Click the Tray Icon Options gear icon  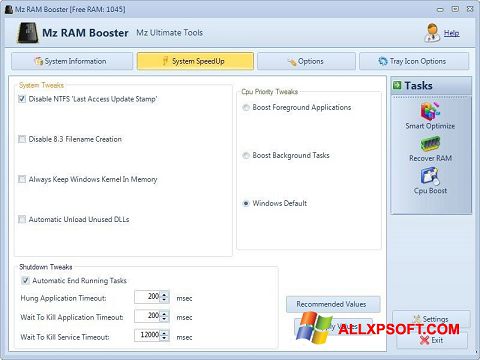click(x=383, y=61)
